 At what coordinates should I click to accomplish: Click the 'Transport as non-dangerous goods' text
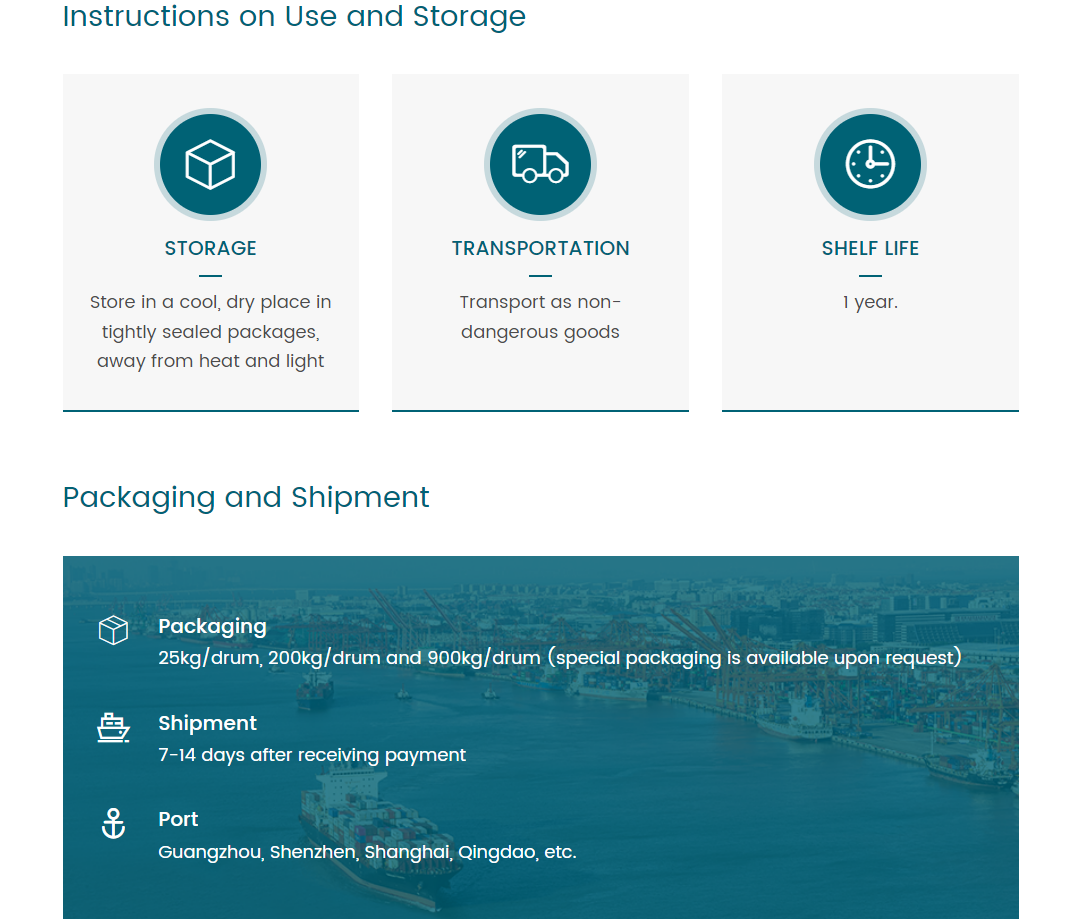(540, 317)
